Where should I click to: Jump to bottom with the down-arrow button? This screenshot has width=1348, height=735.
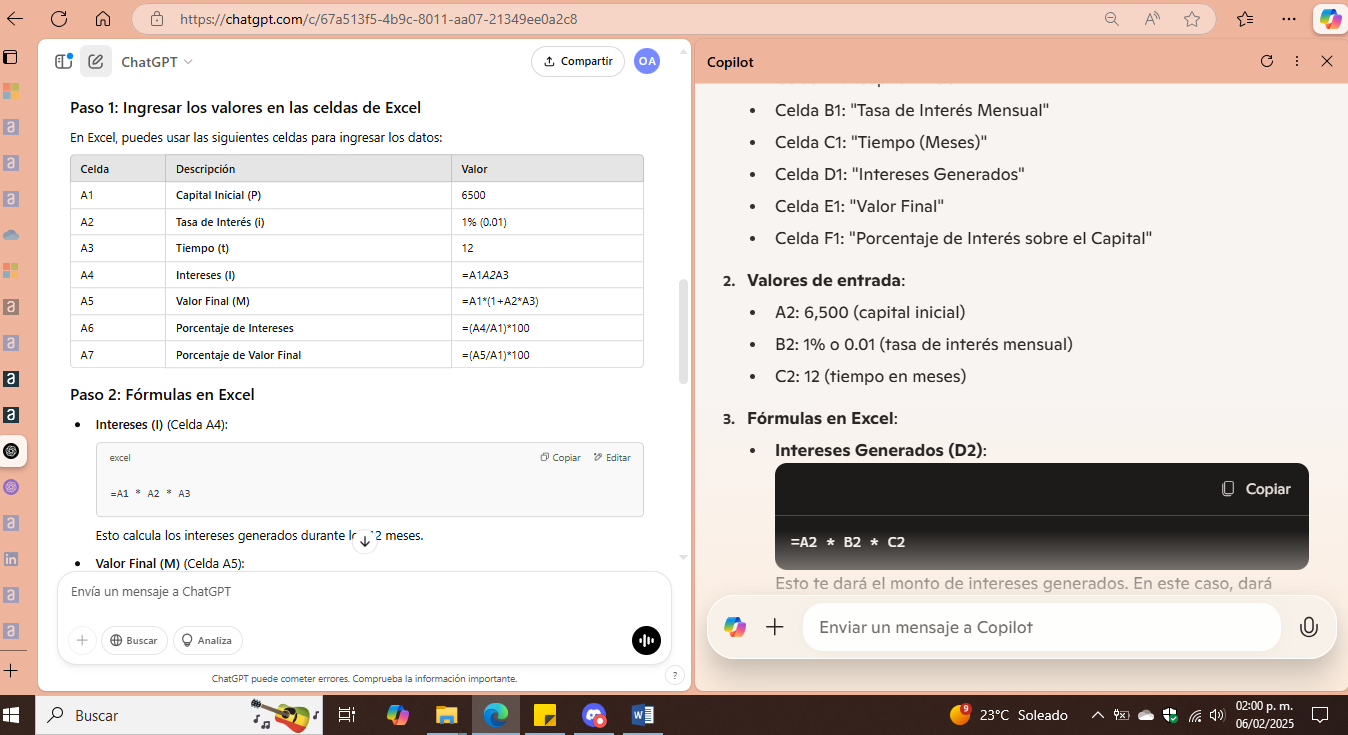[365, 541]
